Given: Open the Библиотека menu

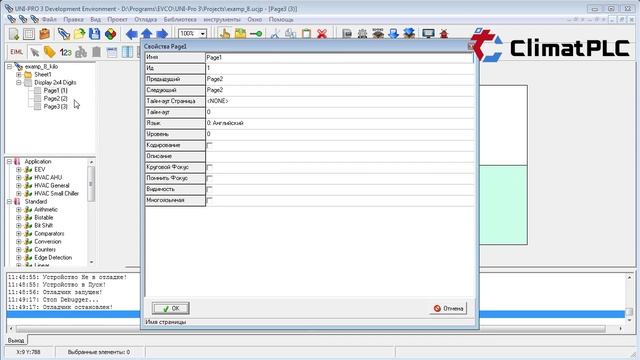Looking at the screenshot, I should coord(180,20).
